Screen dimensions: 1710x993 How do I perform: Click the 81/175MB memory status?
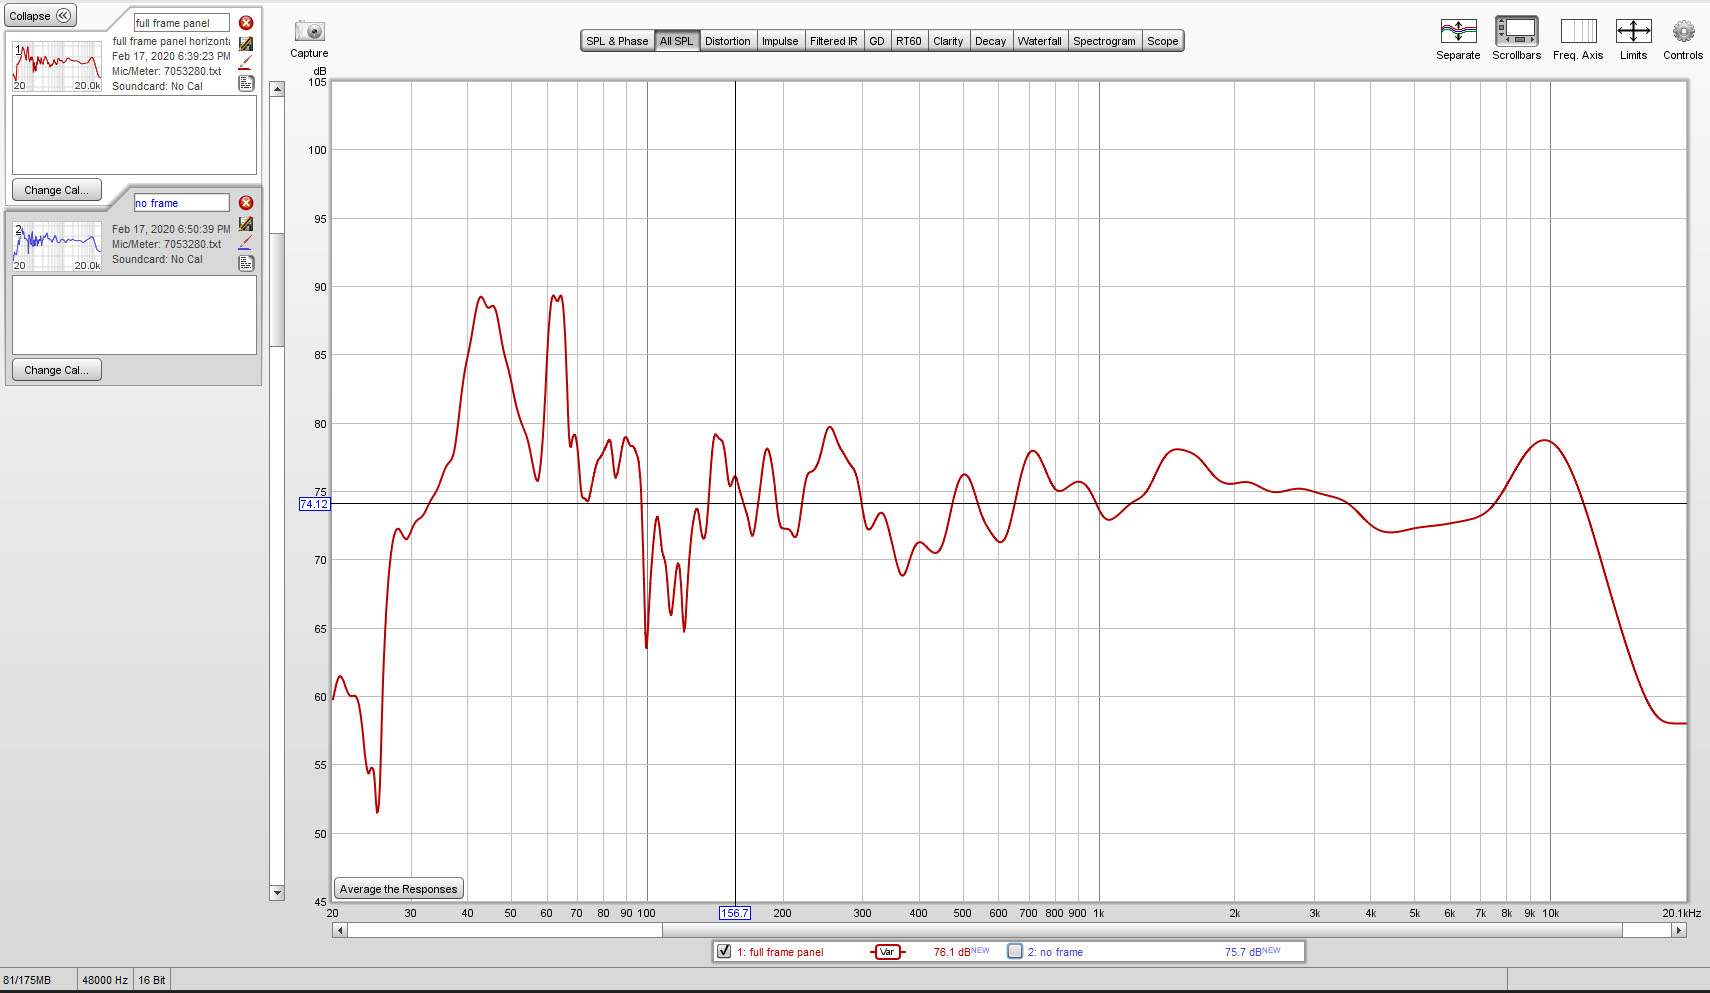28,980
